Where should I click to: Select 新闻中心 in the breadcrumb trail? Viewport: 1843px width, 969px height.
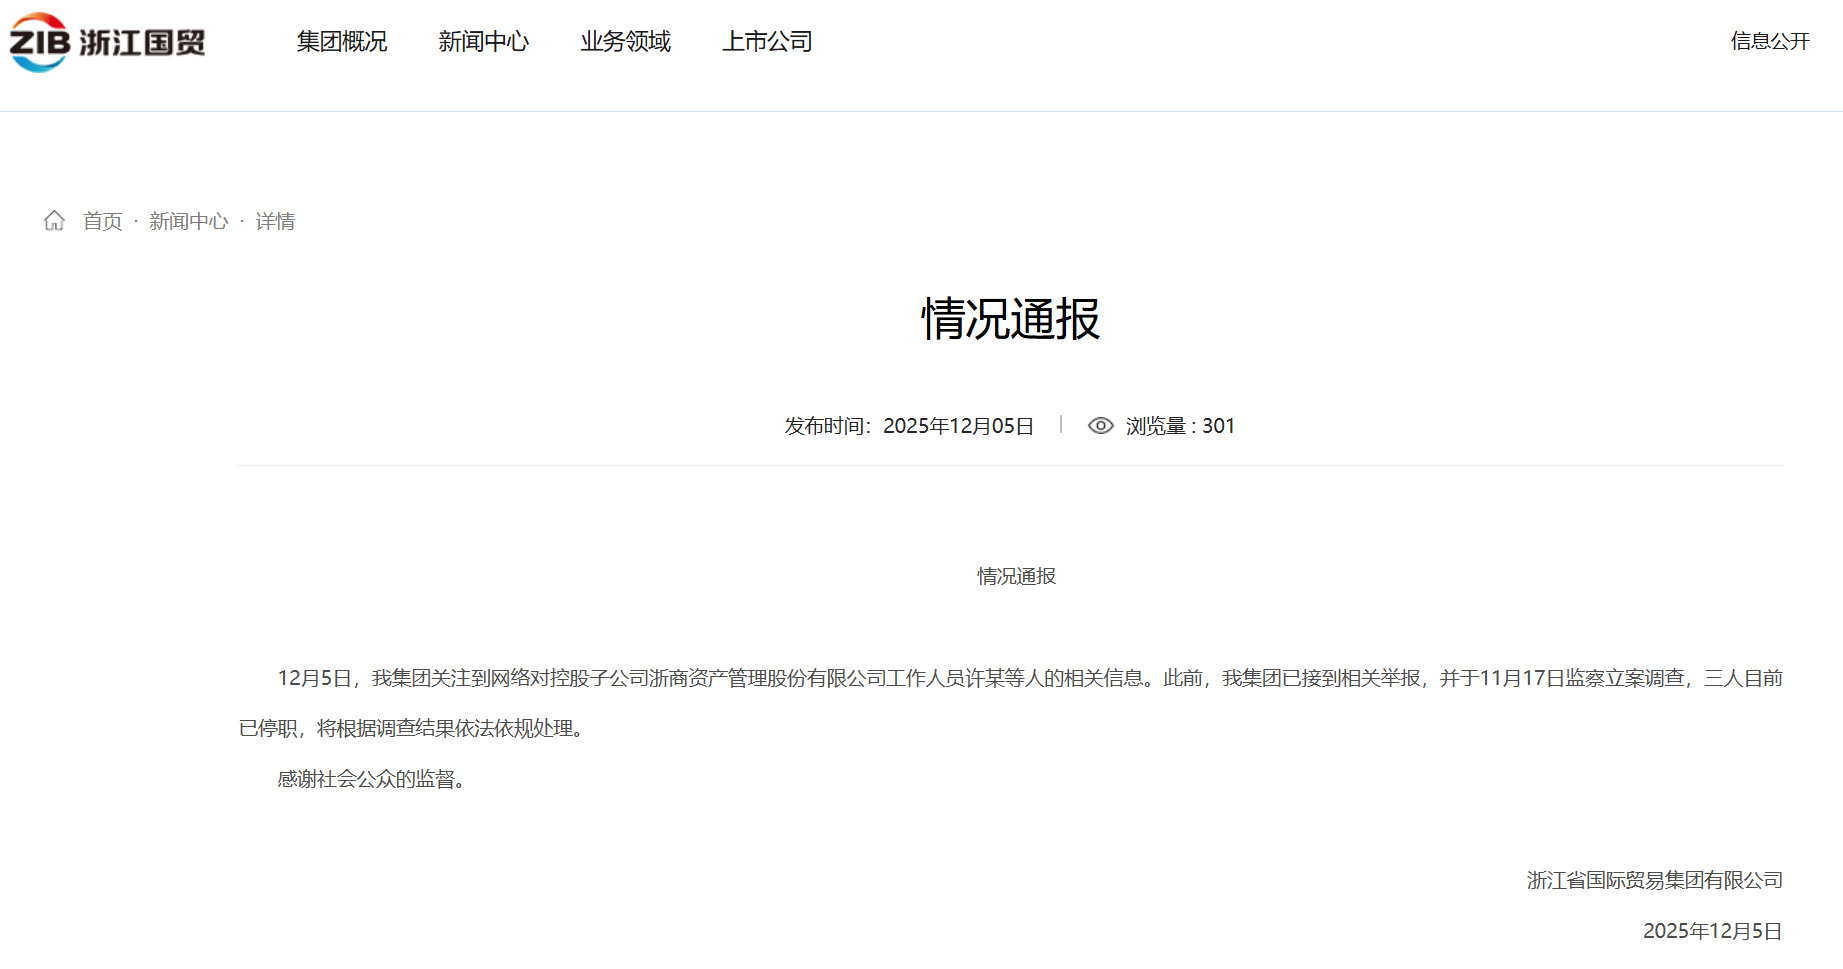(188, 221)
